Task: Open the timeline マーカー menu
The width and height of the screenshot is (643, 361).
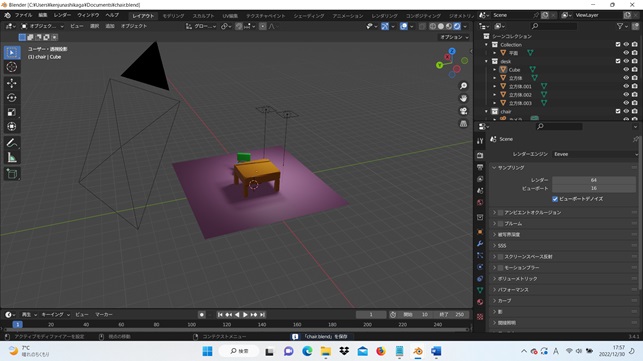Action: (x=104, y=315)
